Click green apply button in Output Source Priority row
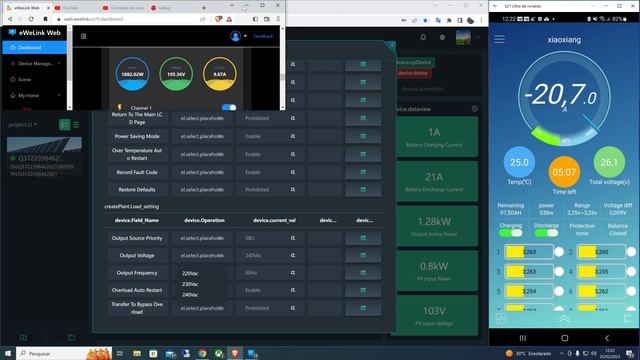 pos(363,238)
